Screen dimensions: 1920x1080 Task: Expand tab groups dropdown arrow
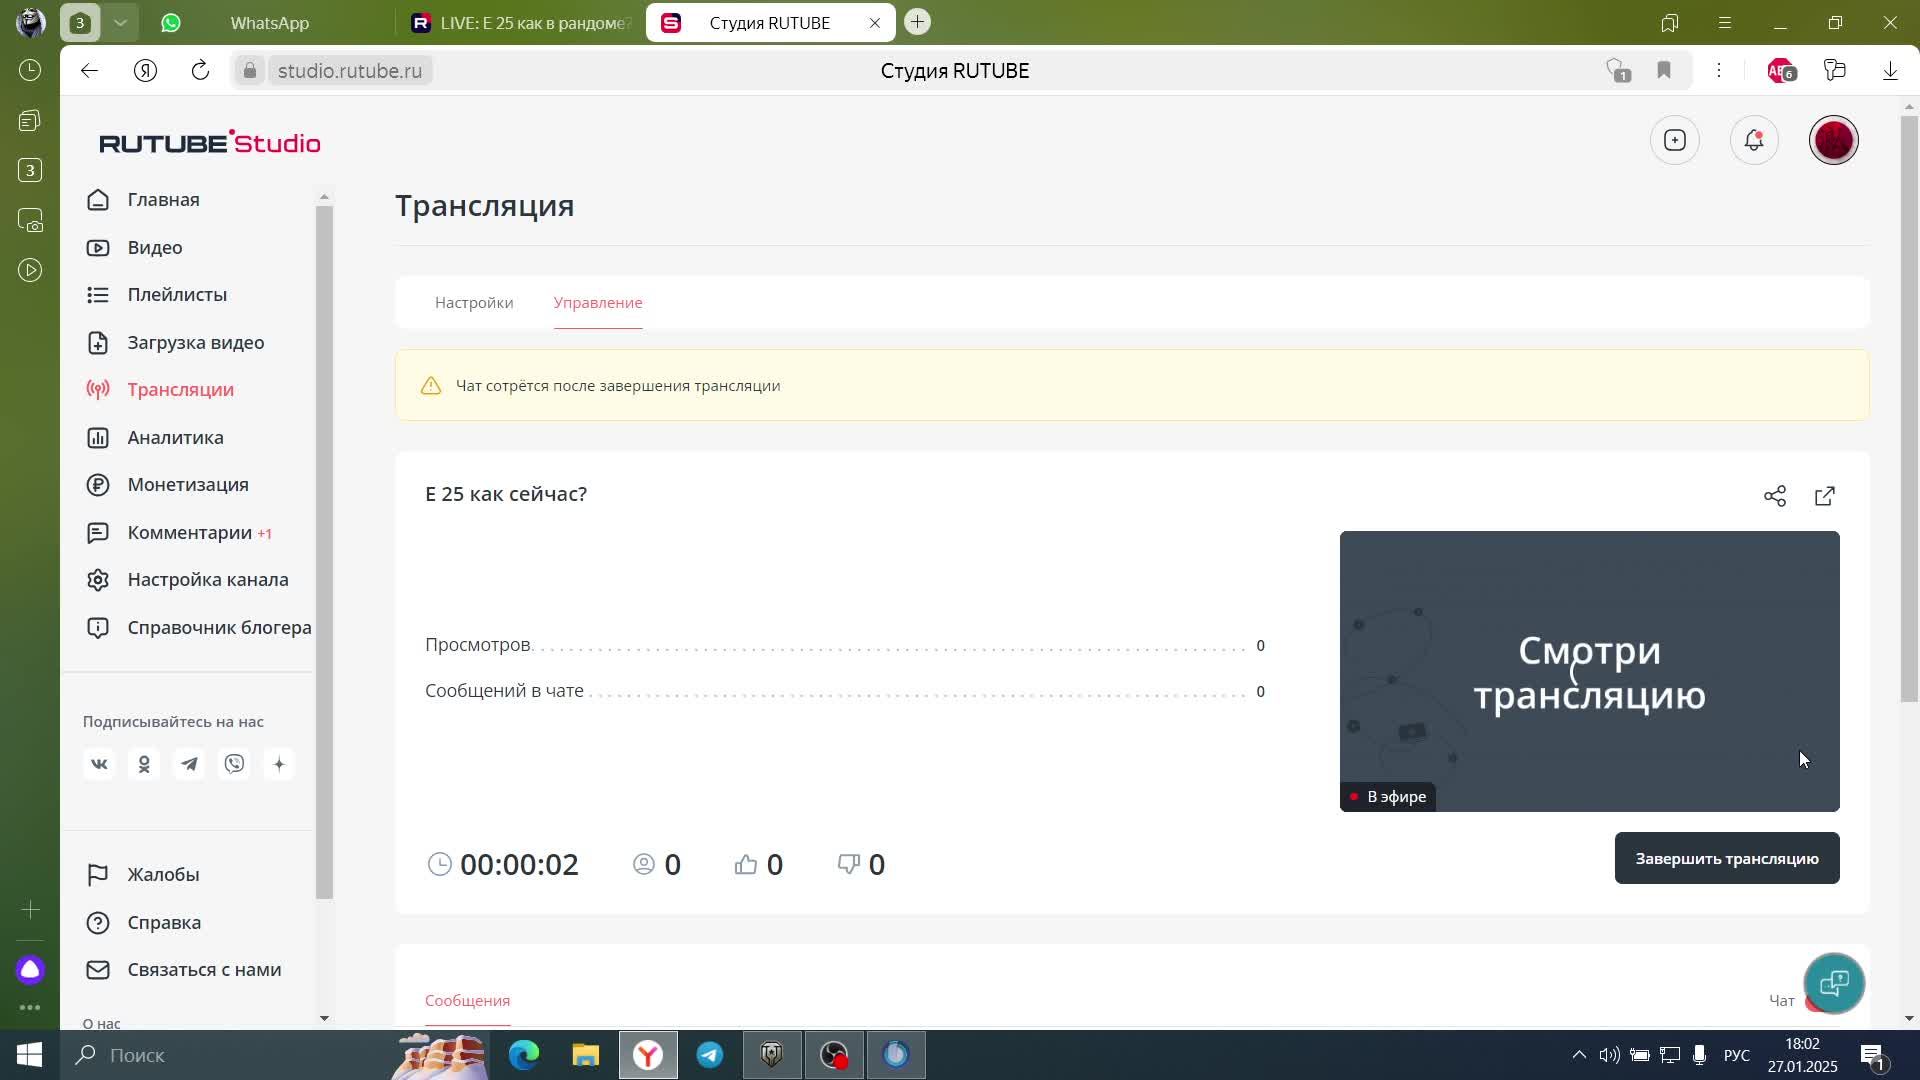coord(120,22)
